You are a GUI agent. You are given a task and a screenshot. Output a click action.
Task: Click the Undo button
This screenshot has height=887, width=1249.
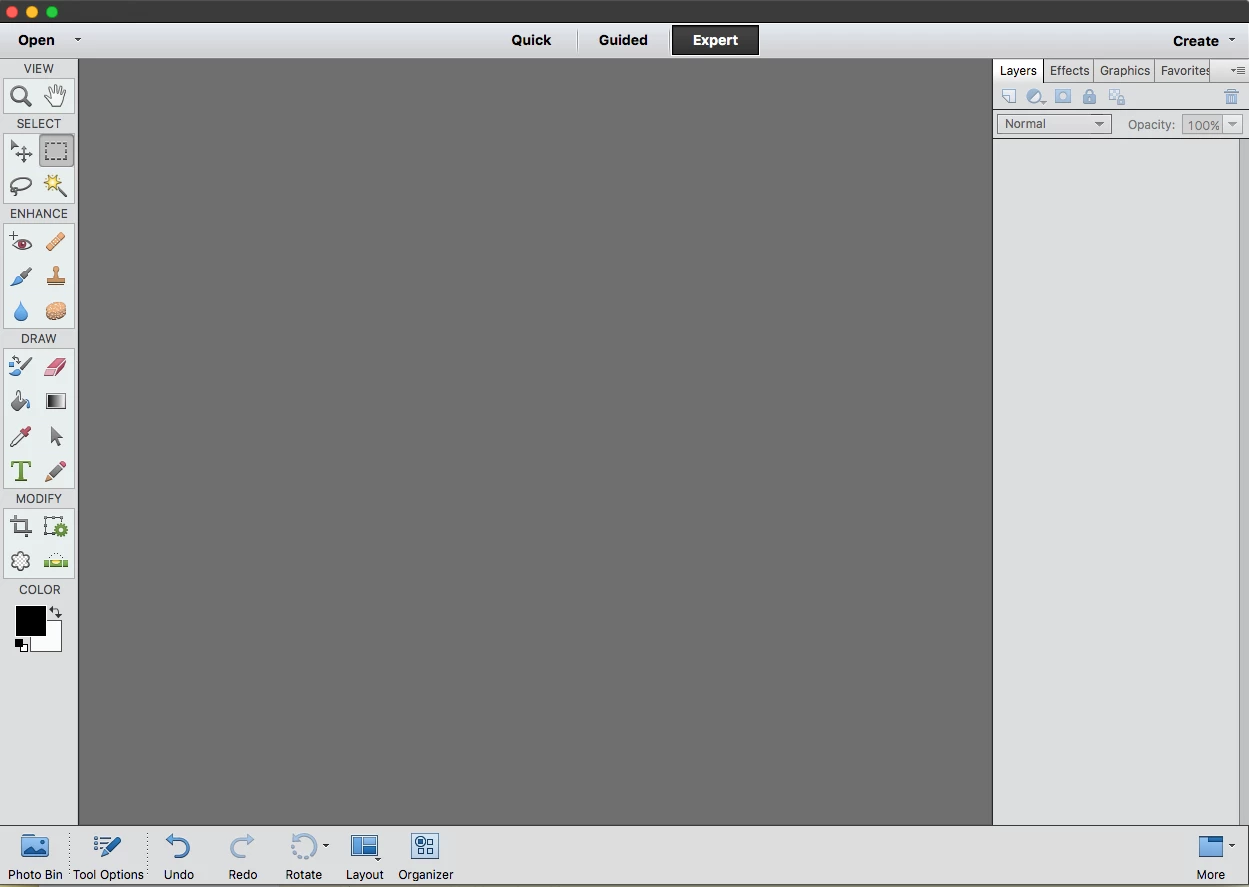(x=178, y=857)
